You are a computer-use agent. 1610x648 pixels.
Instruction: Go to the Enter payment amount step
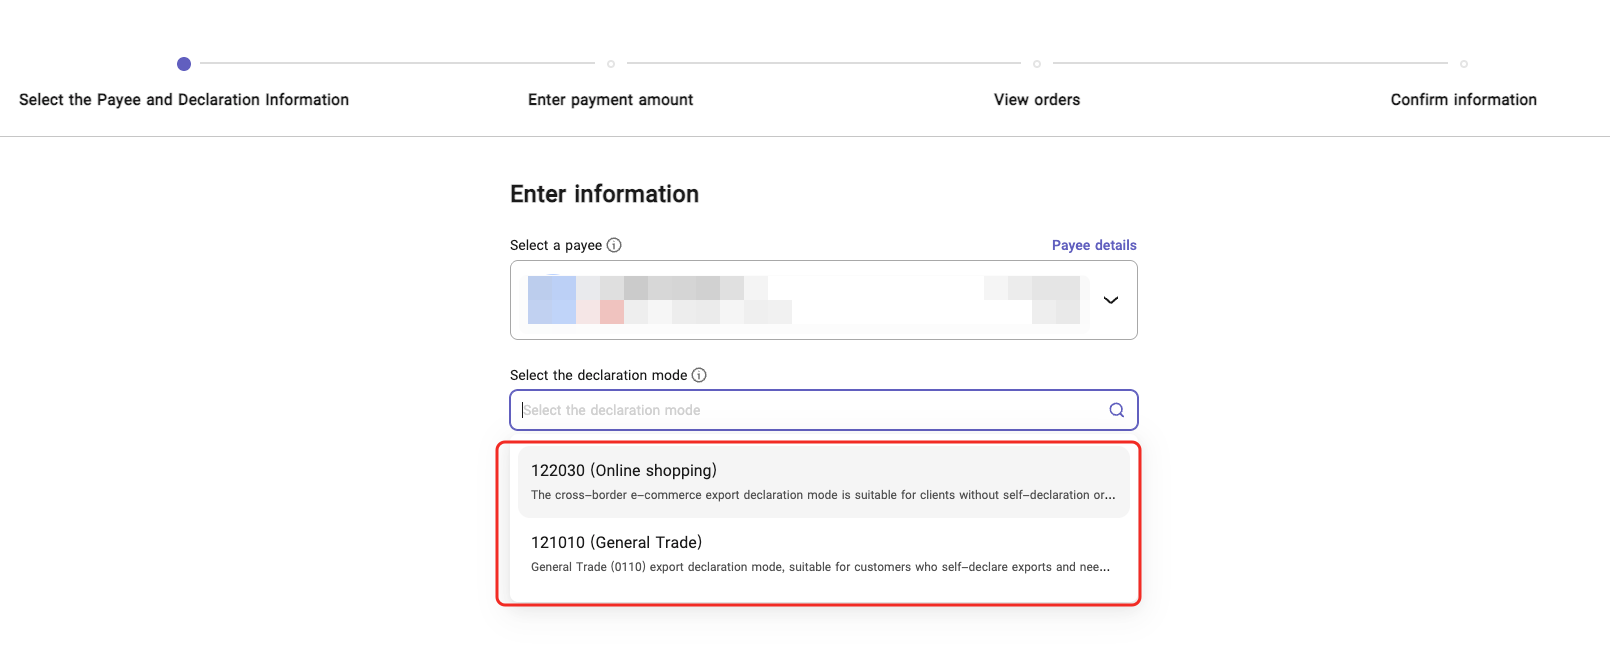pos(610,100)
